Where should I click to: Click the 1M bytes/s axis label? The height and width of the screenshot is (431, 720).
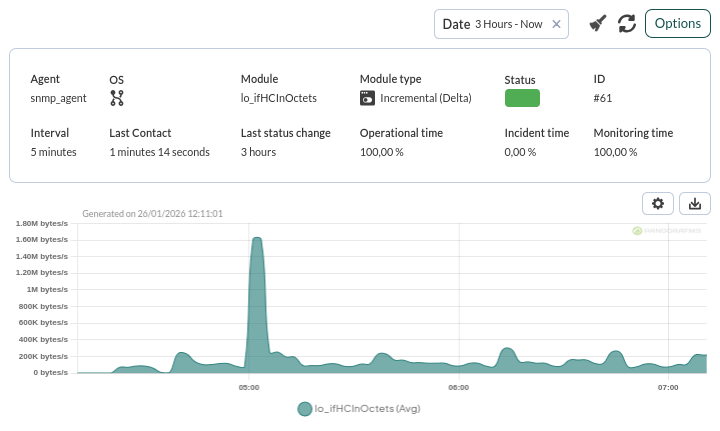47,290
